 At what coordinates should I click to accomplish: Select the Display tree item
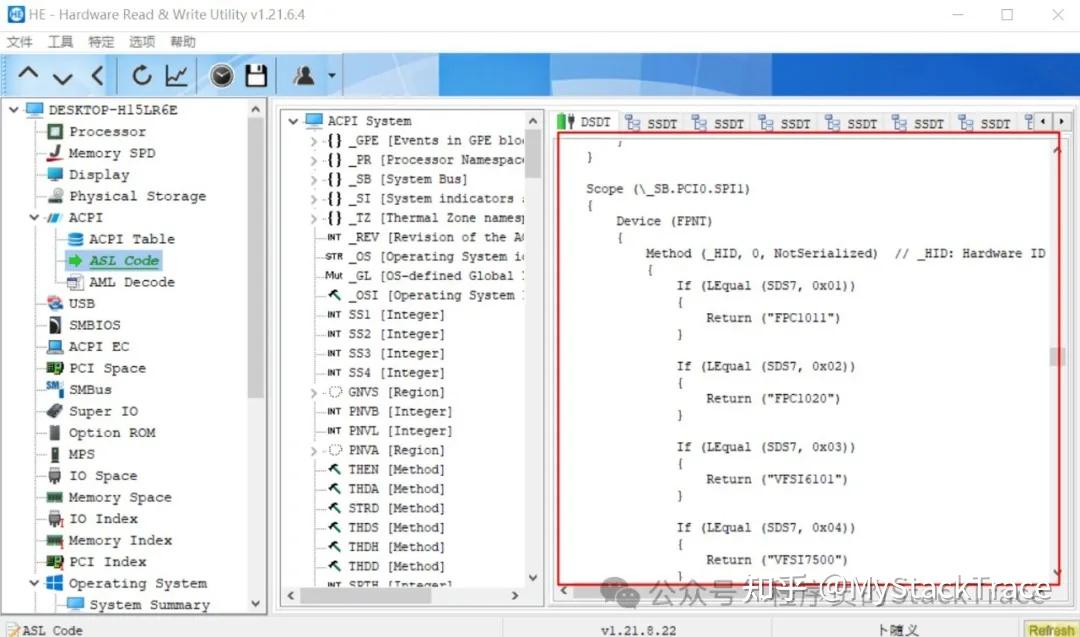click(x=98, y=174)
